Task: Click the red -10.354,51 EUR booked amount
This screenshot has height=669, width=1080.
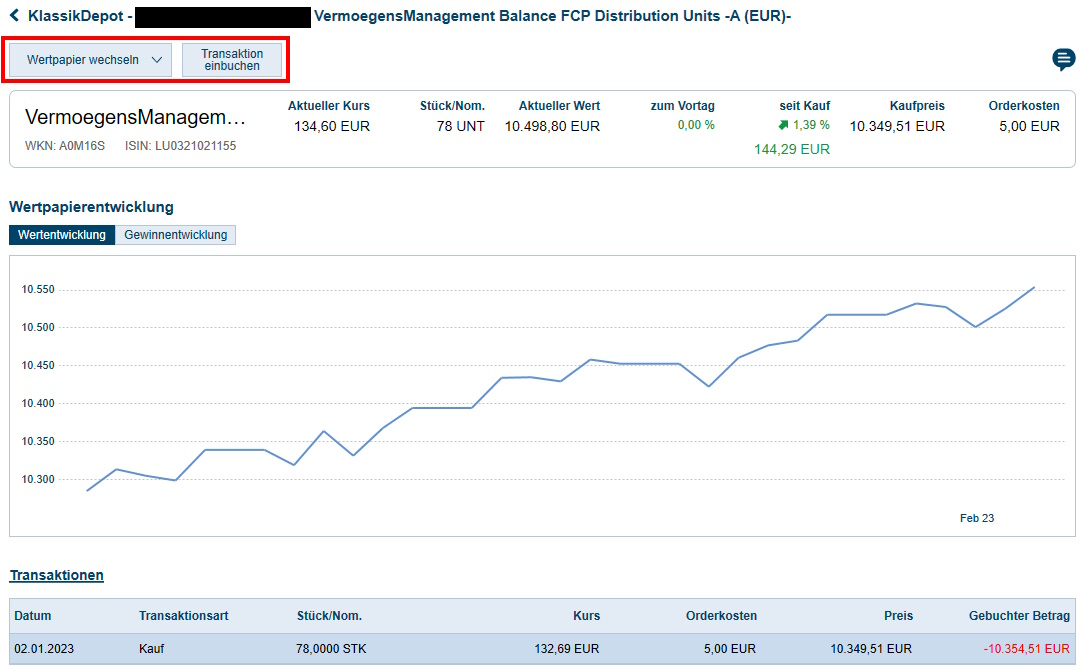Action: (1027, 649)
